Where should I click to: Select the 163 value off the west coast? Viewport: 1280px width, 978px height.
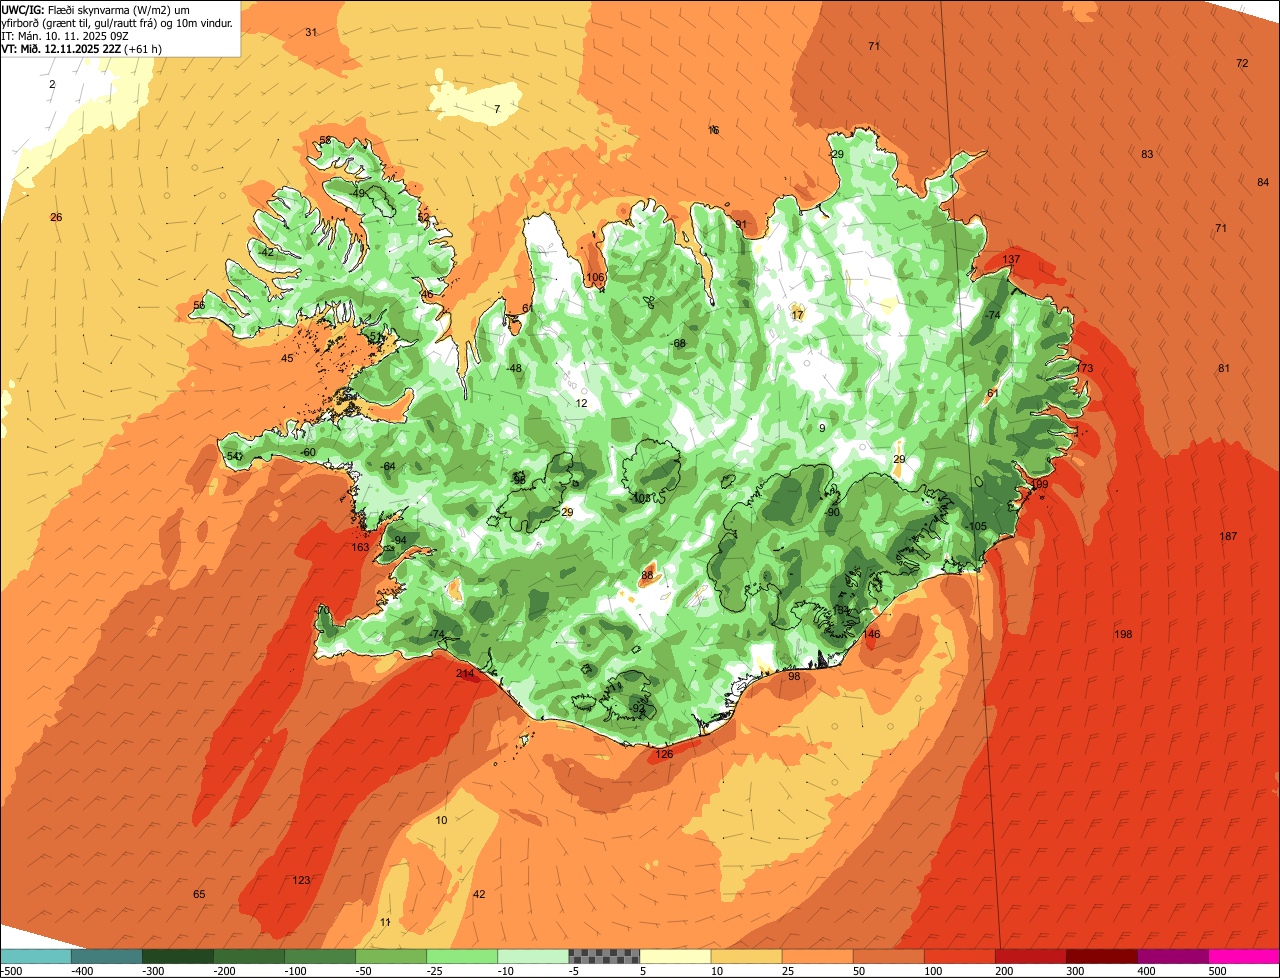point(360,547)
